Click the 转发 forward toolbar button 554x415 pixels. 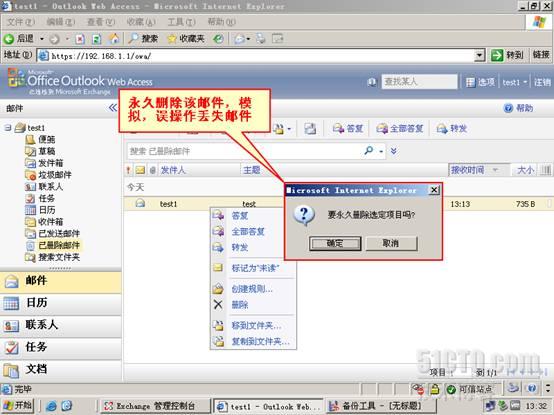[452, 129]
